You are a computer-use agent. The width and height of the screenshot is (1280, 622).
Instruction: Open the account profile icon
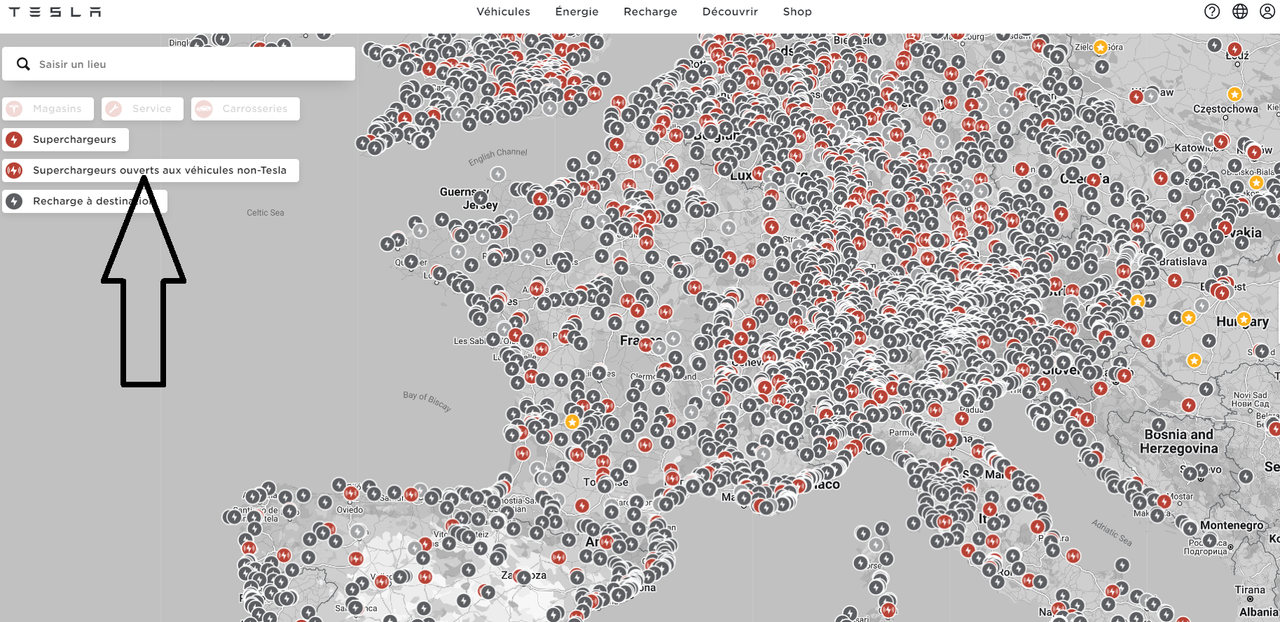pos(1267,12)
